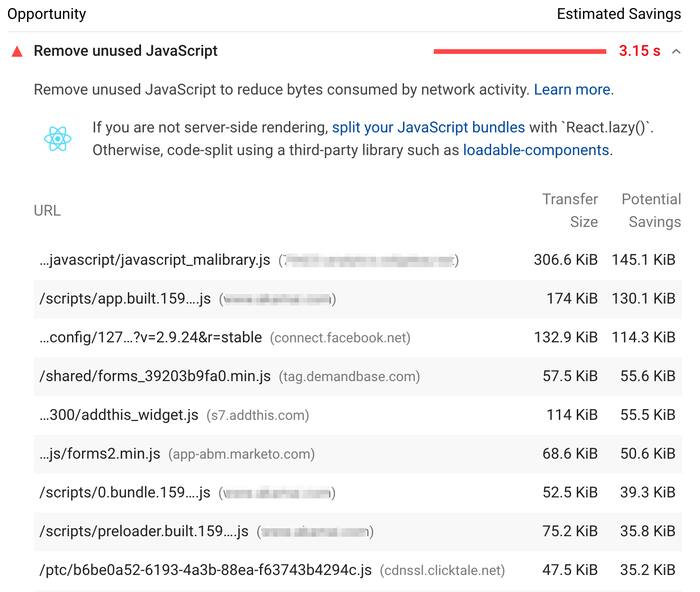Click the Potential Savings column header
Image resolution: width=700 pixels, height=592 pixels.
click(x=651, y=210)
